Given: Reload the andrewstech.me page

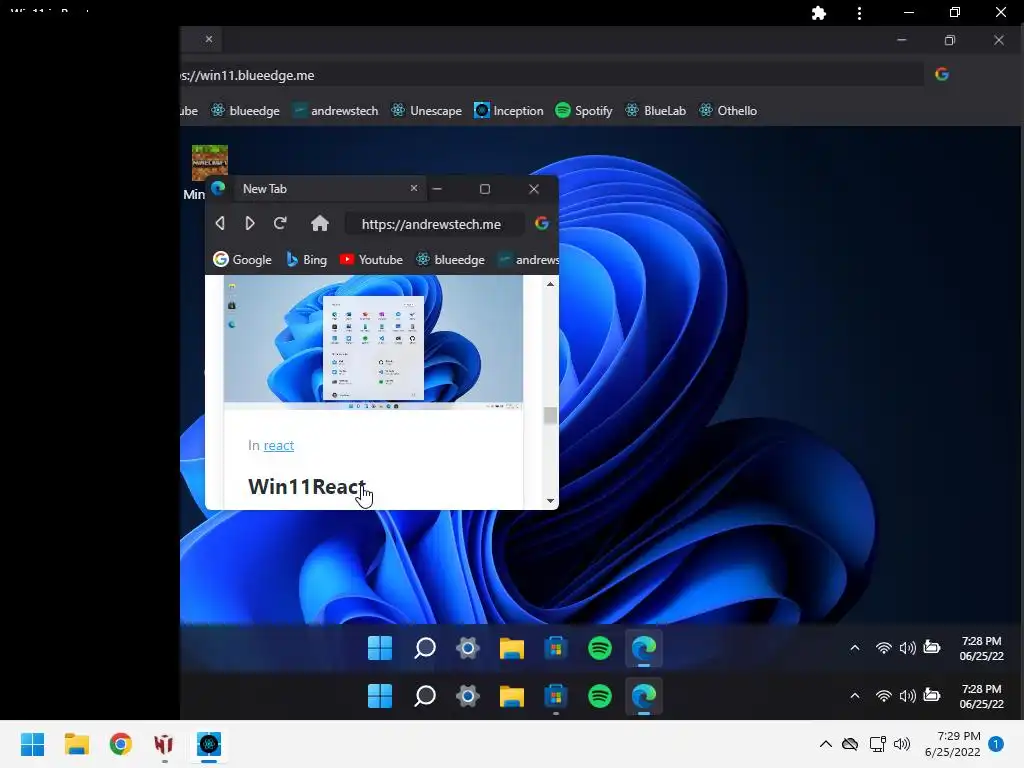Looking at the screenshot, I should tap(280, 223).
